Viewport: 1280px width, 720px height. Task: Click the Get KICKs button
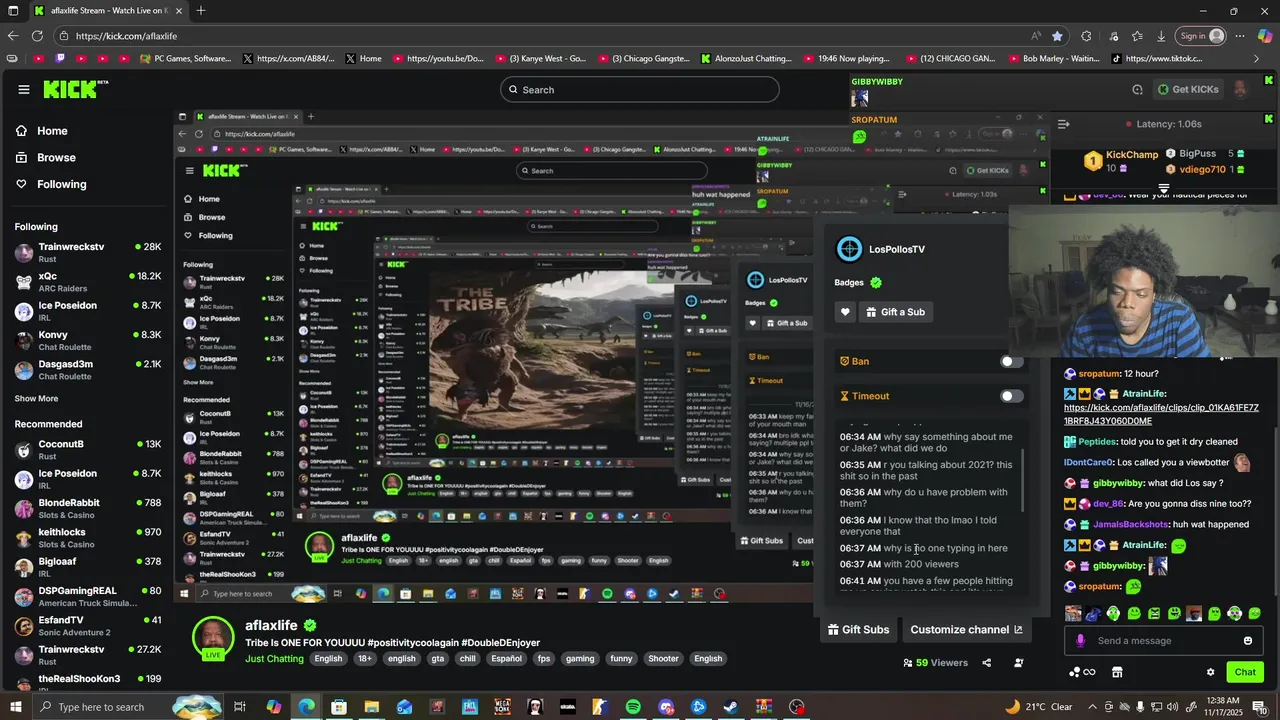[x=1187, y=89]
